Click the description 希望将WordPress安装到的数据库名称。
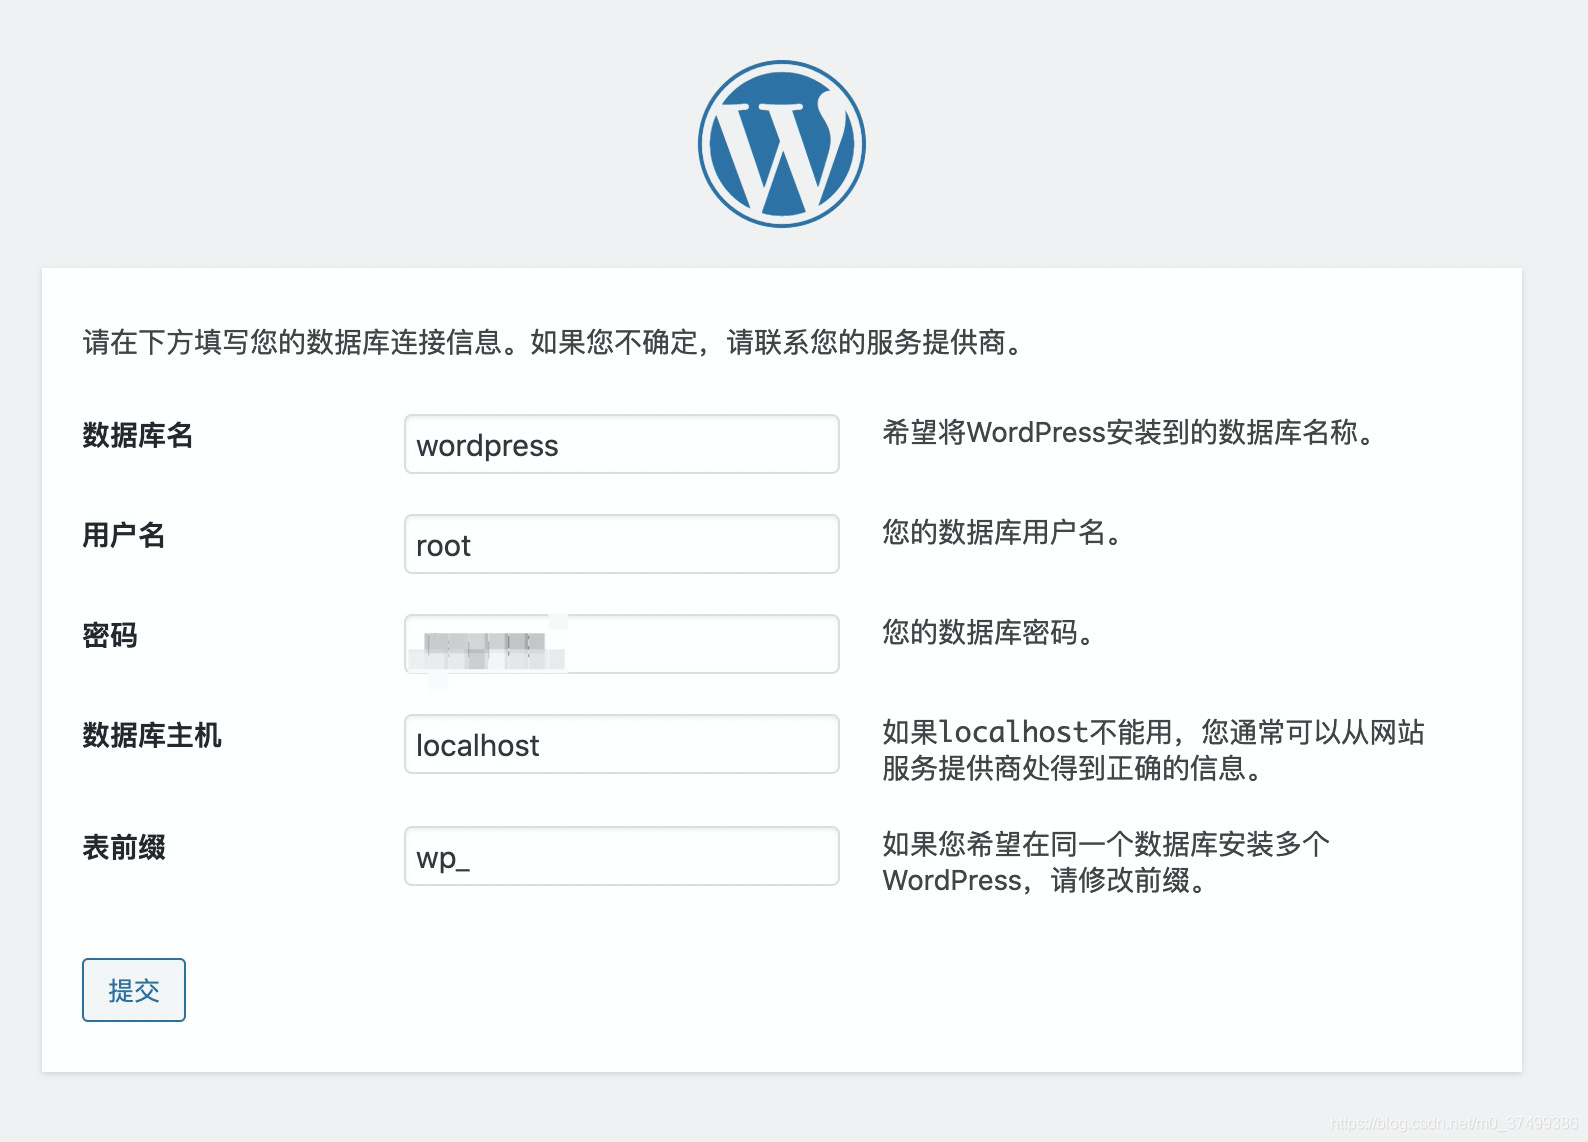 click(x=1131, y=432)
